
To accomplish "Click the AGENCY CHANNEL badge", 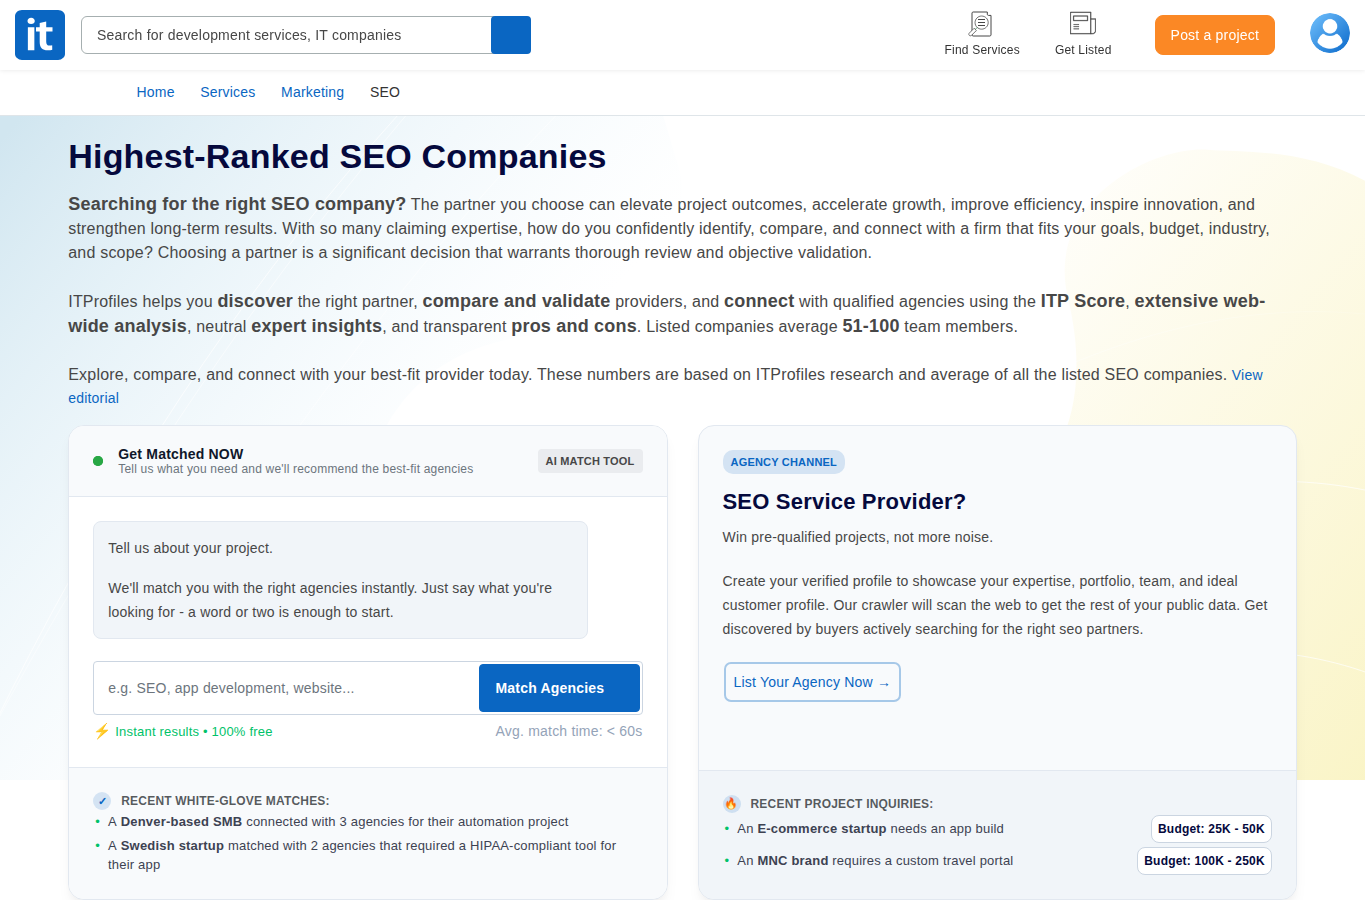I will pos(783,462).
